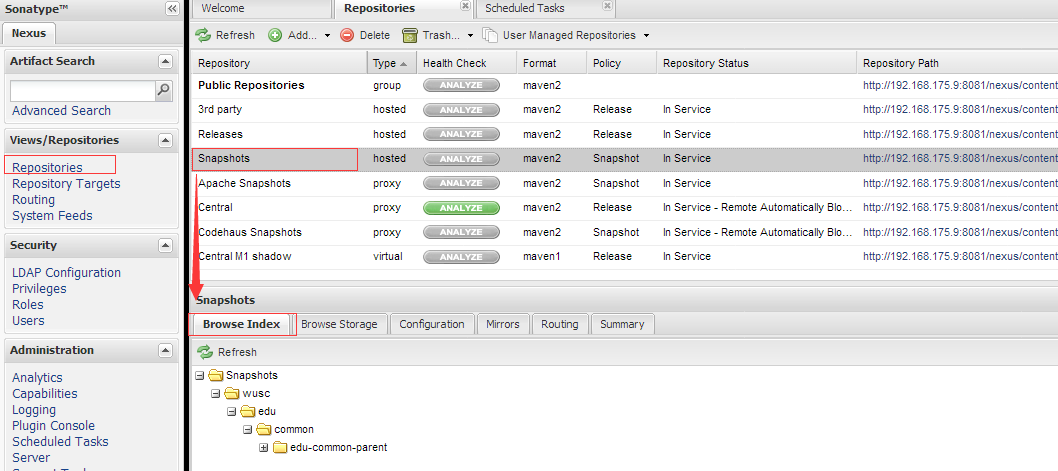Viewport: 1058px width, 471px height.
Task: Click the green Add plus icon
Action: point(275,35)
